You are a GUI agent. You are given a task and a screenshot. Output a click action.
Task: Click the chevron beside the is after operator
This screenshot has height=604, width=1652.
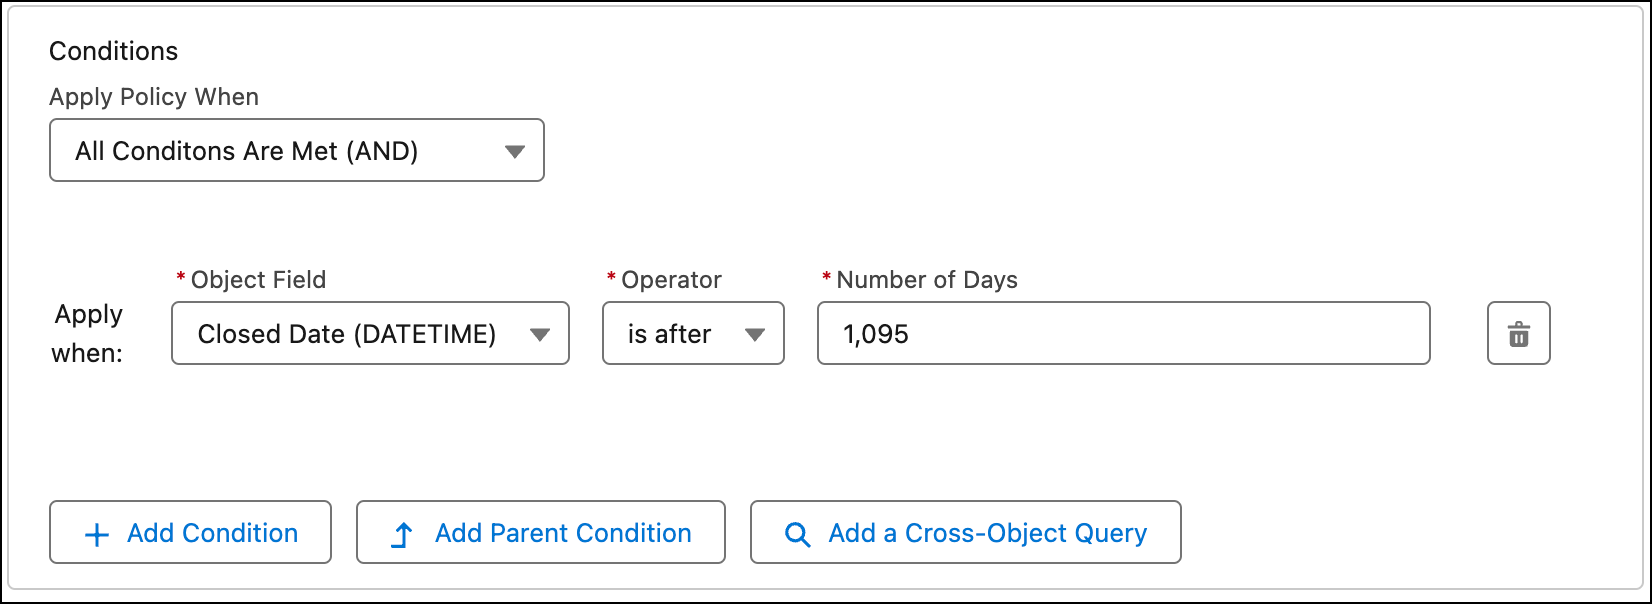757,334
